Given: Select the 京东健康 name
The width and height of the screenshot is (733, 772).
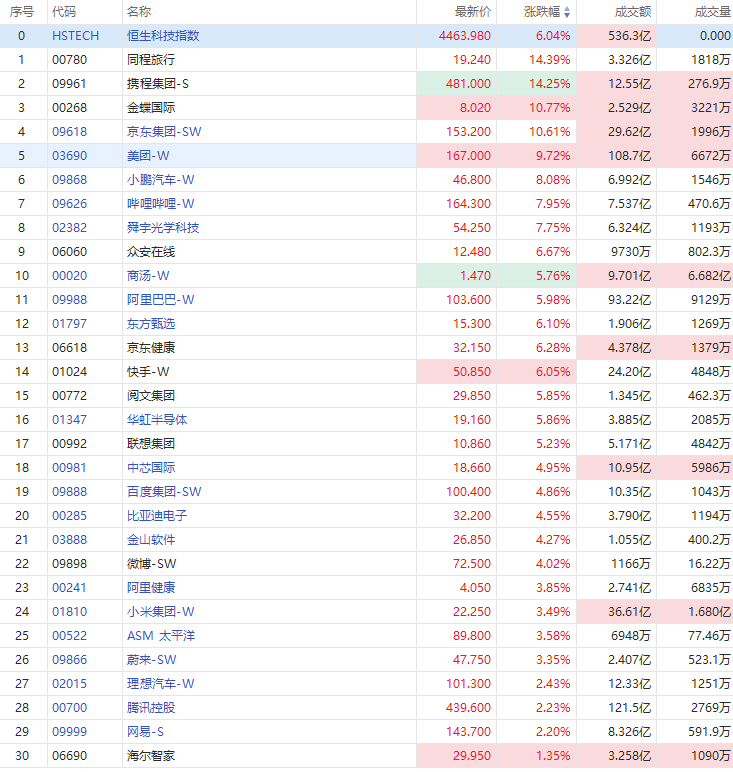Looking at the screenshot, I should 151,348.
